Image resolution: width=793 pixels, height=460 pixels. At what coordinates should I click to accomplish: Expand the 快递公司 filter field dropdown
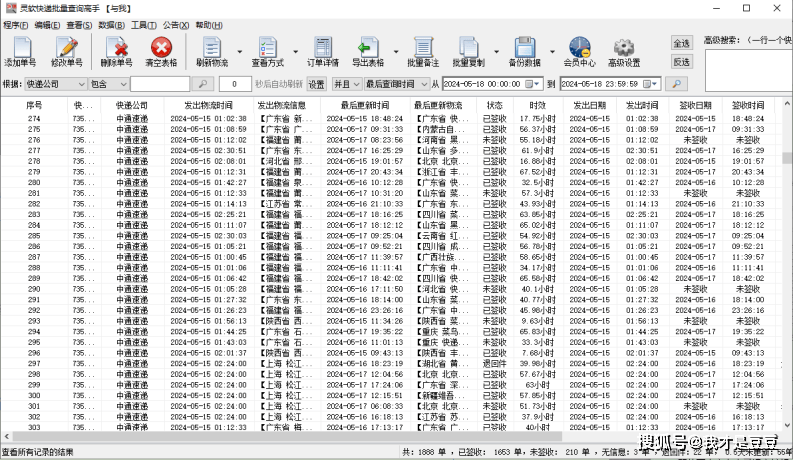coord(81,84)
